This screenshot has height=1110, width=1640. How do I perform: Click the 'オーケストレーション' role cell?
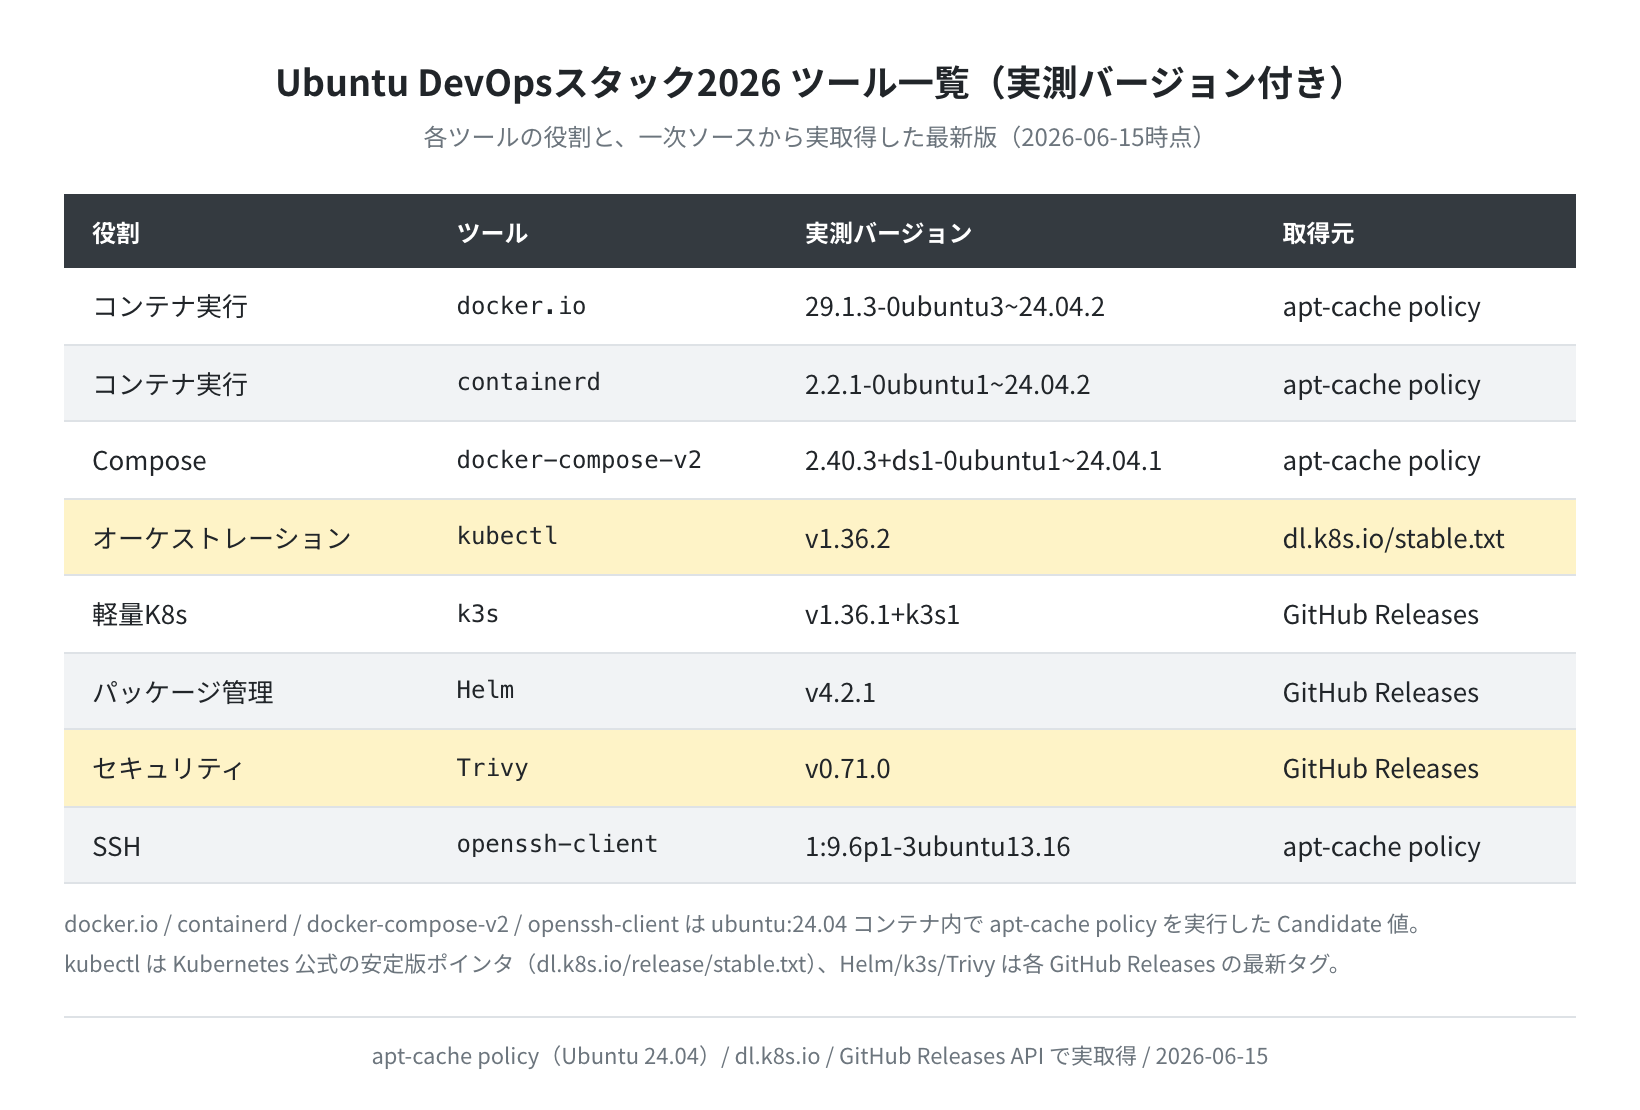[x=222, y=538]
